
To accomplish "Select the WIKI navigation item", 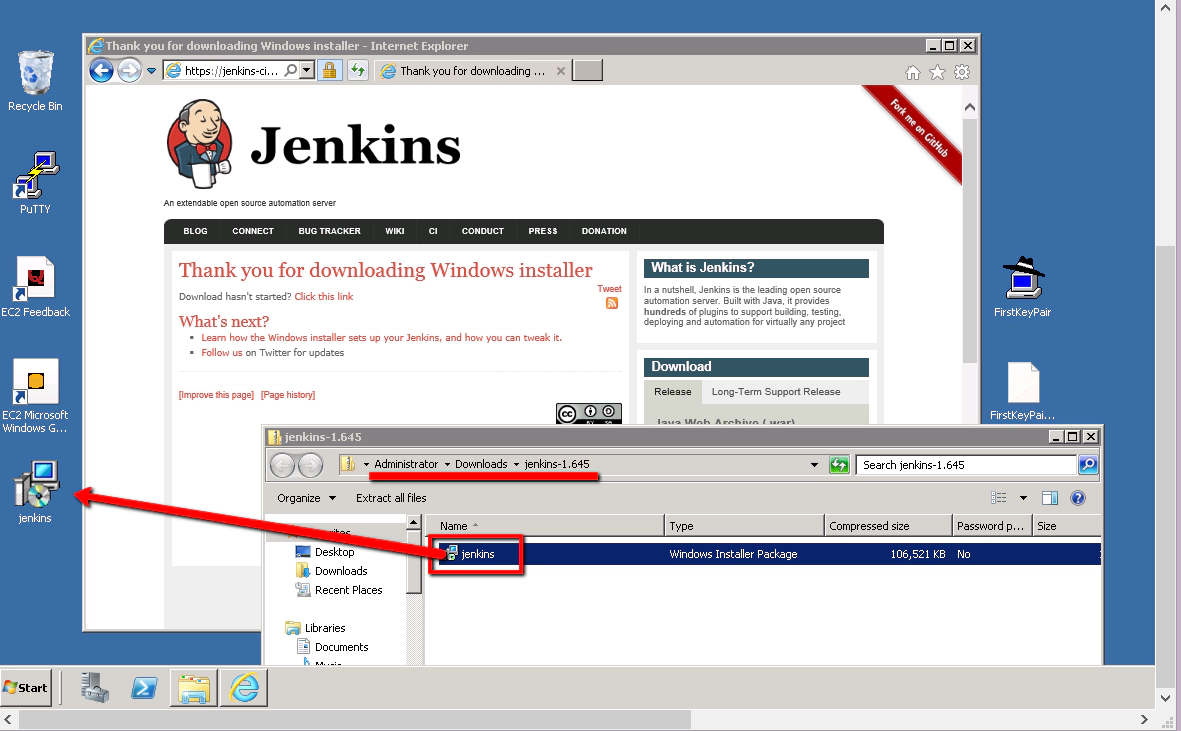I will click(394, 231).
